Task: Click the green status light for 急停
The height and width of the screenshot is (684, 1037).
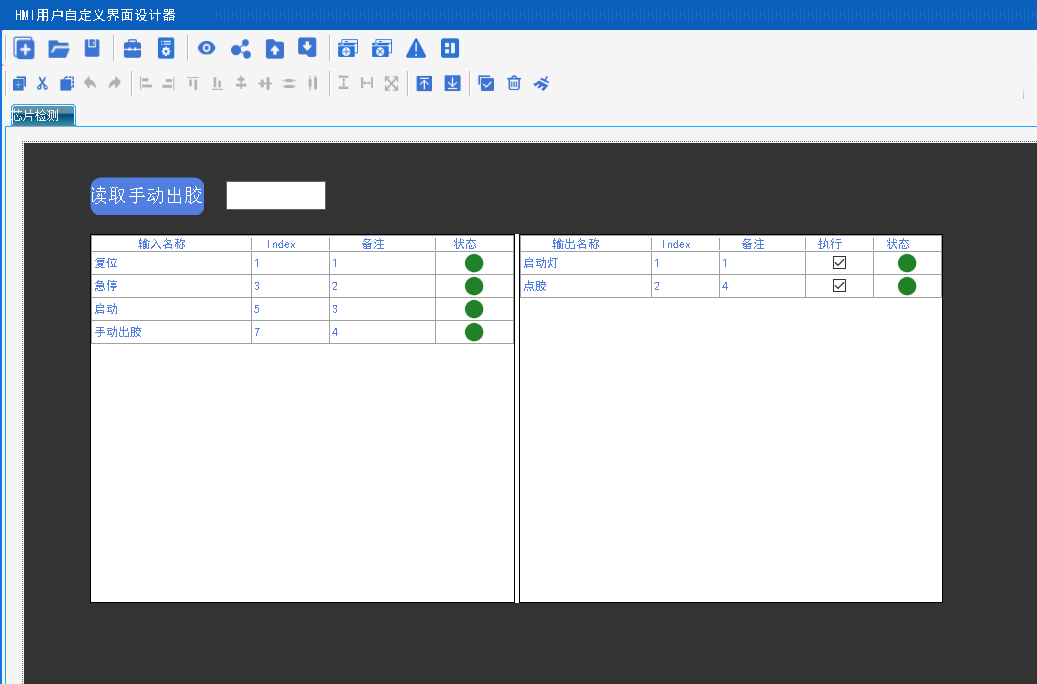Action: tap(474, 286)
